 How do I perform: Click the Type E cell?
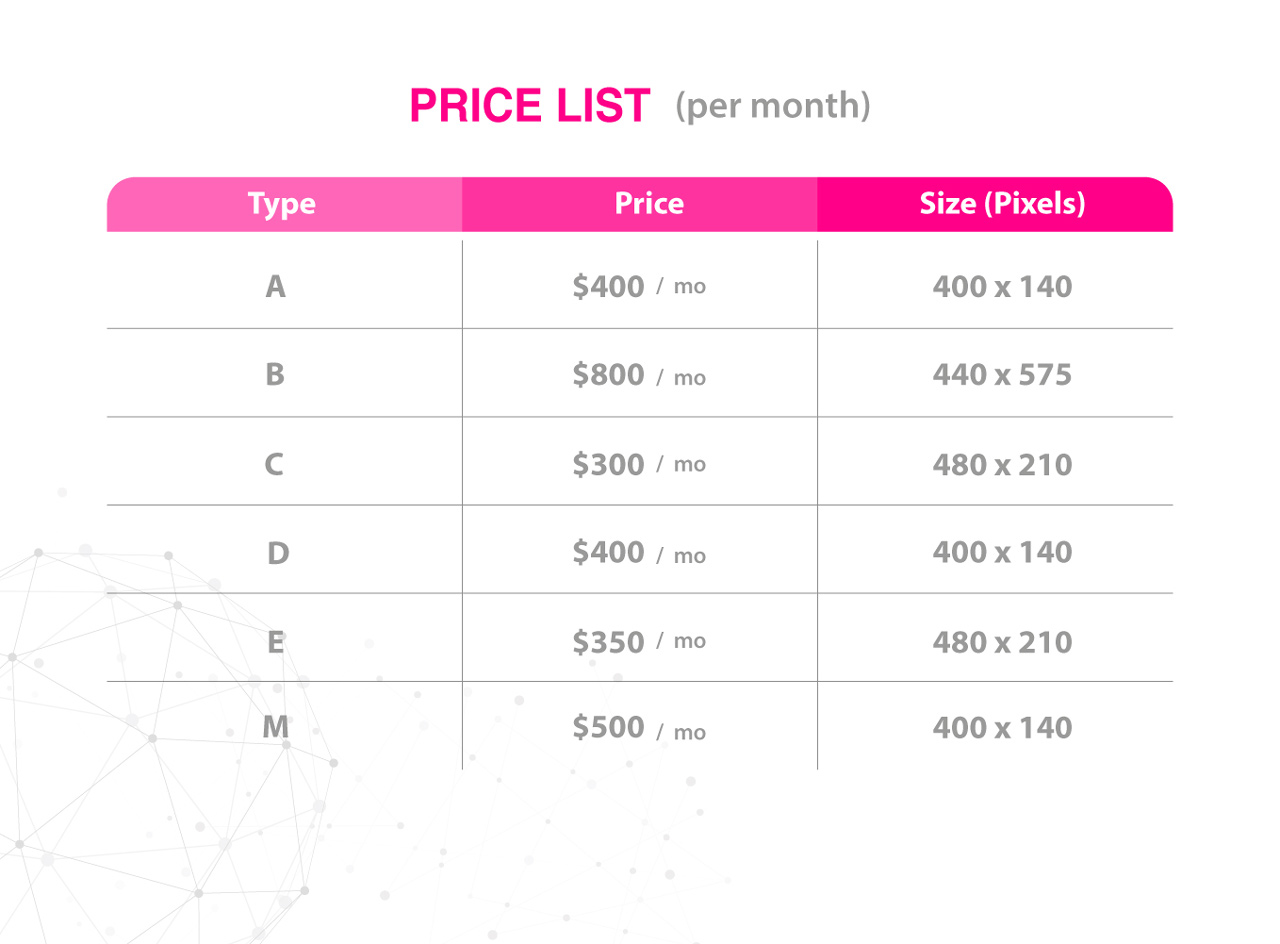pyautogui.click(x=276, y=640)
